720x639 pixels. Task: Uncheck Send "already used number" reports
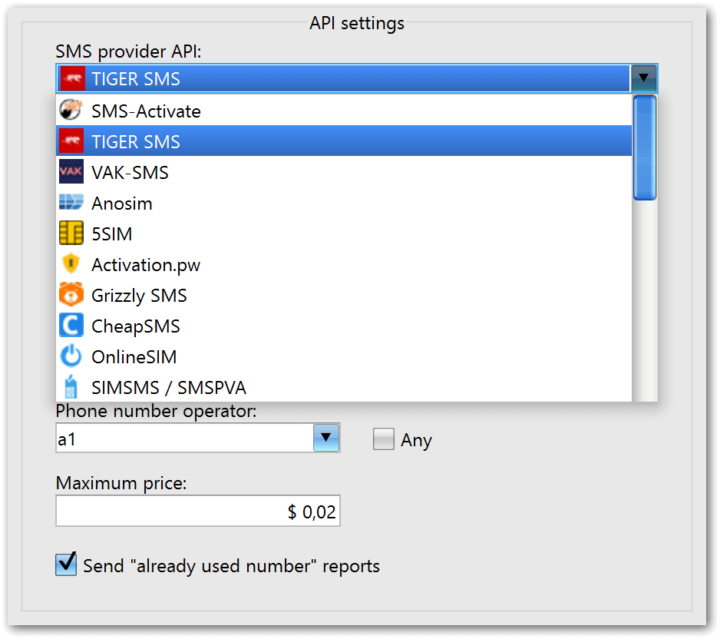[66, 565]
